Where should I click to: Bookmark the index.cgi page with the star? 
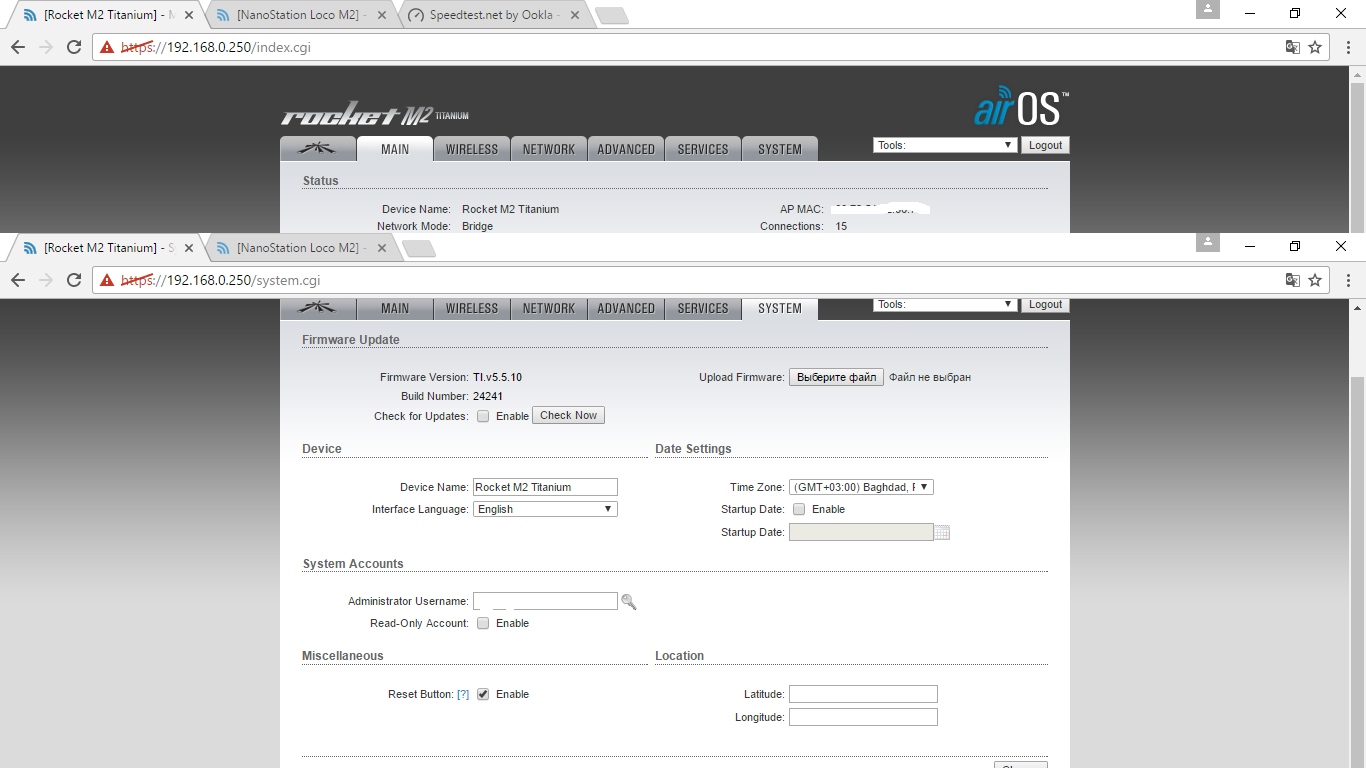(x=1315, y=47)
